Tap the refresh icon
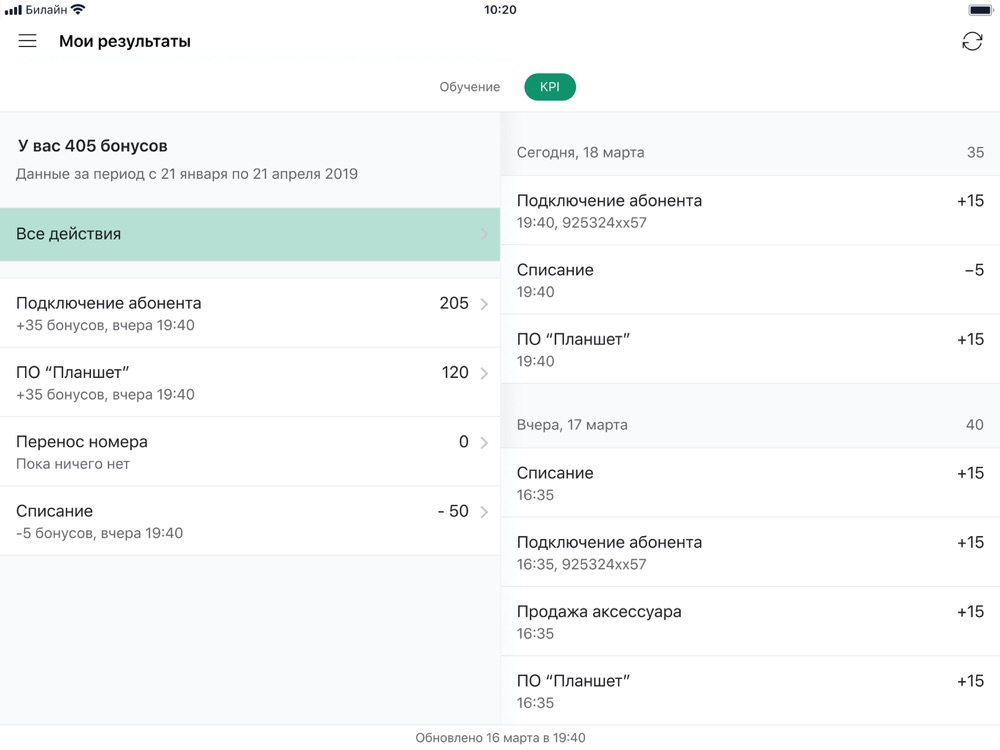Viewport: 1000px width, 750px height. point(972,41)
